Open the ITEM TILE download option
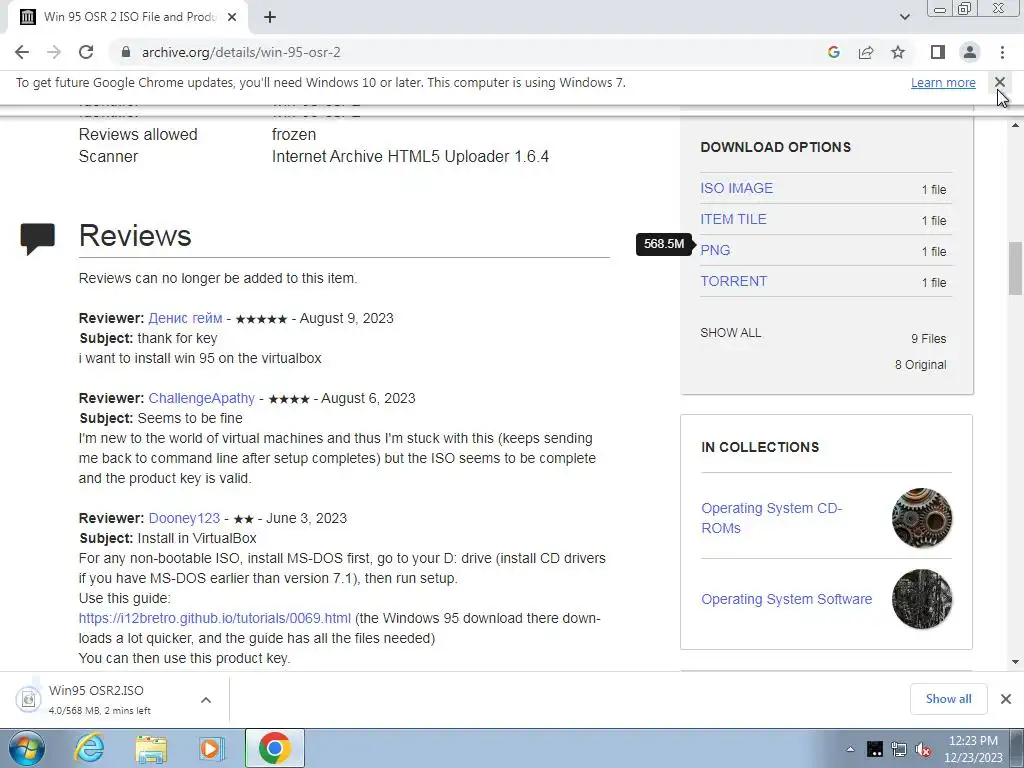Screen dimensions: 1024x768 (733, 219)
